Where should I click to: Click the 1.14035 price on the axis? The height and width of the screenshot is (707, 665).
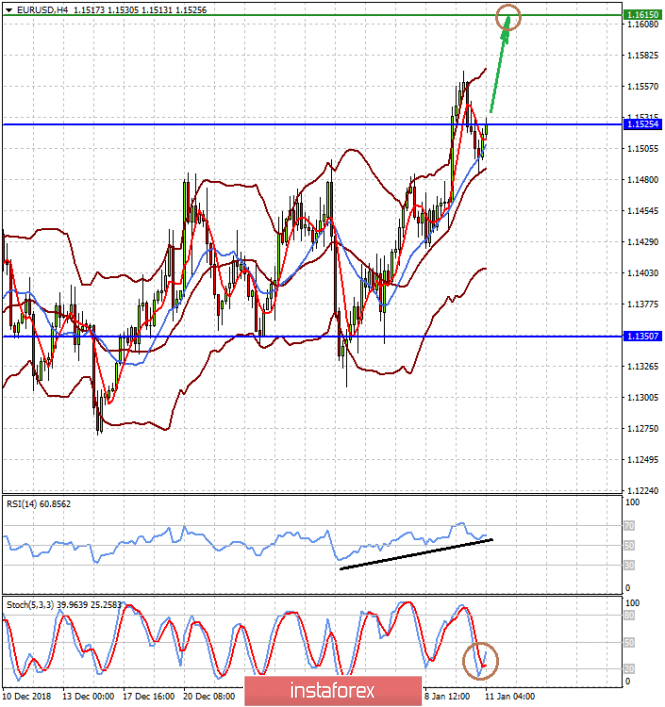pos(639,273)
